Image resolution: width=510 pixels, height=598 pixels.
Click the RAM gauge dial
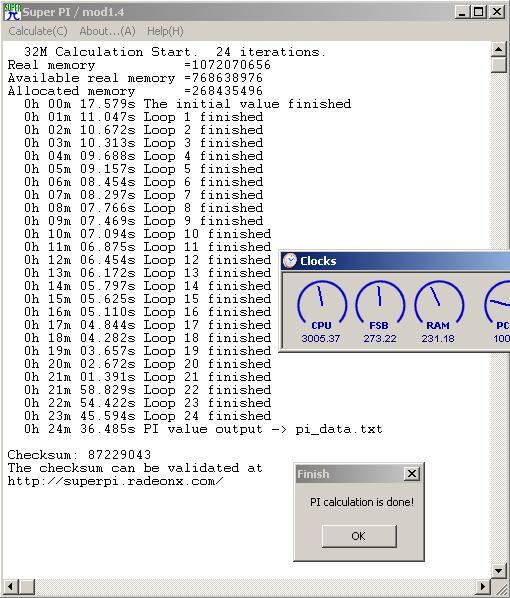pyautogui.click(x=438, y=301)
